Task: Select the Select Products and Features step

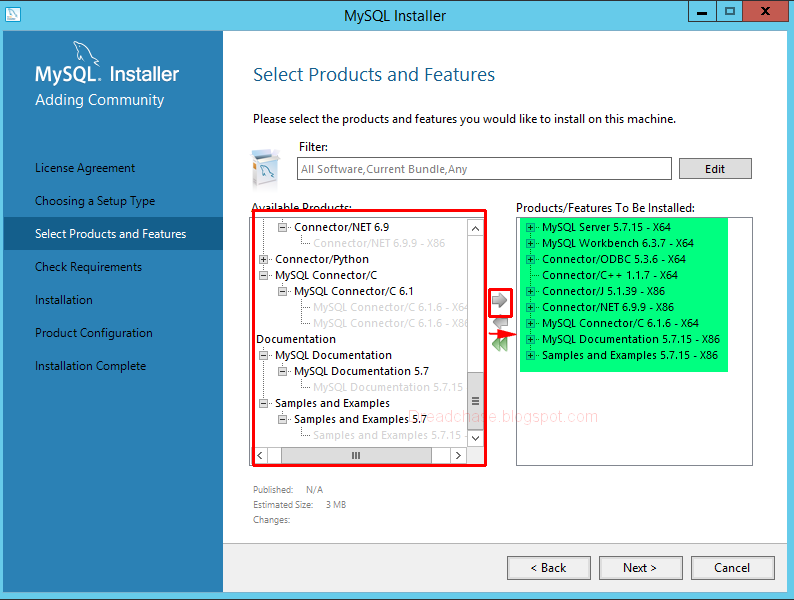Action: (x=110, y=234)
